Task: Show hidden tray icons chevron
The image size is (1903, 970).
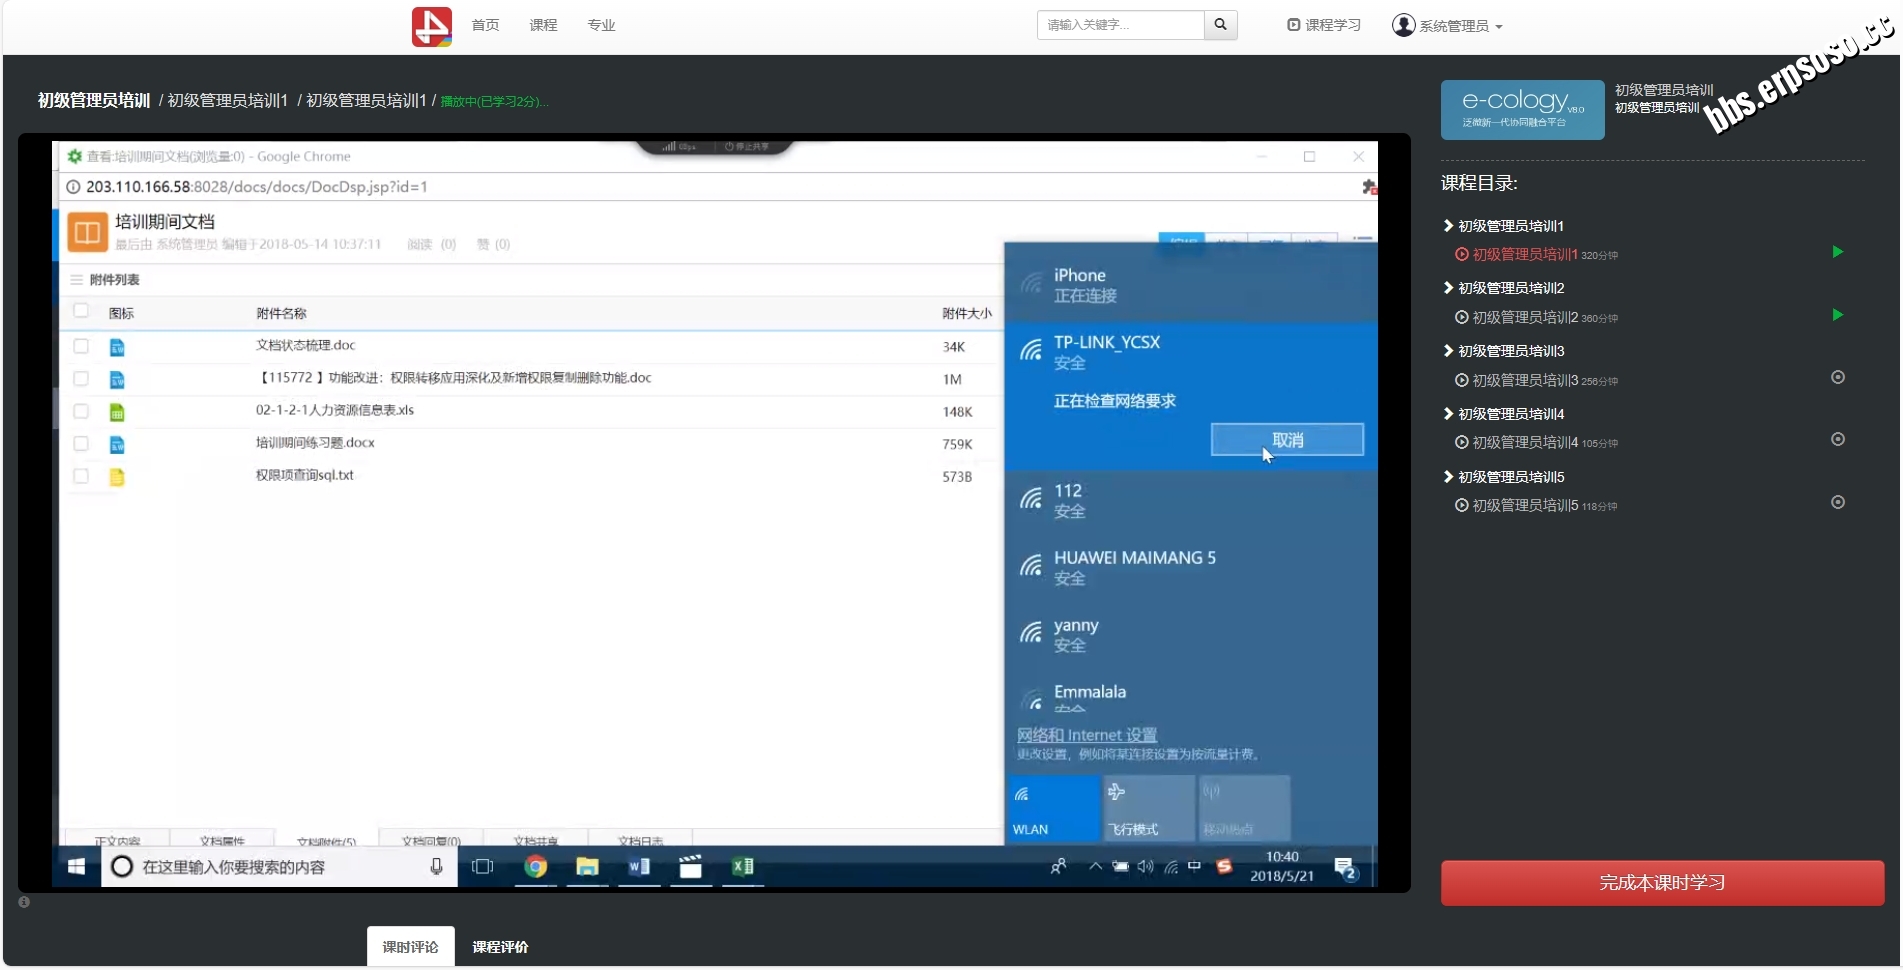Action: [1095, 866]
